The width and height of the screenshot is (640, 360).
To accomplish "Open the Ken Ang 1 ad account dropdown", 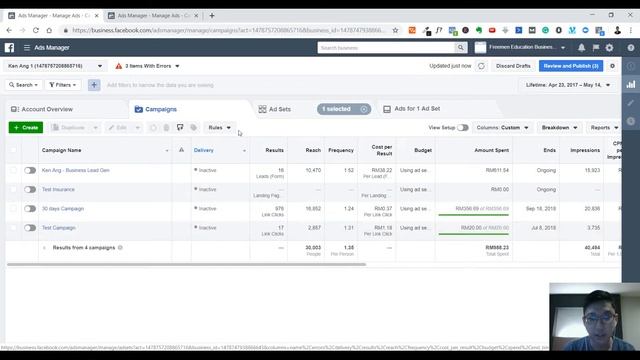I will coord(55,66).
